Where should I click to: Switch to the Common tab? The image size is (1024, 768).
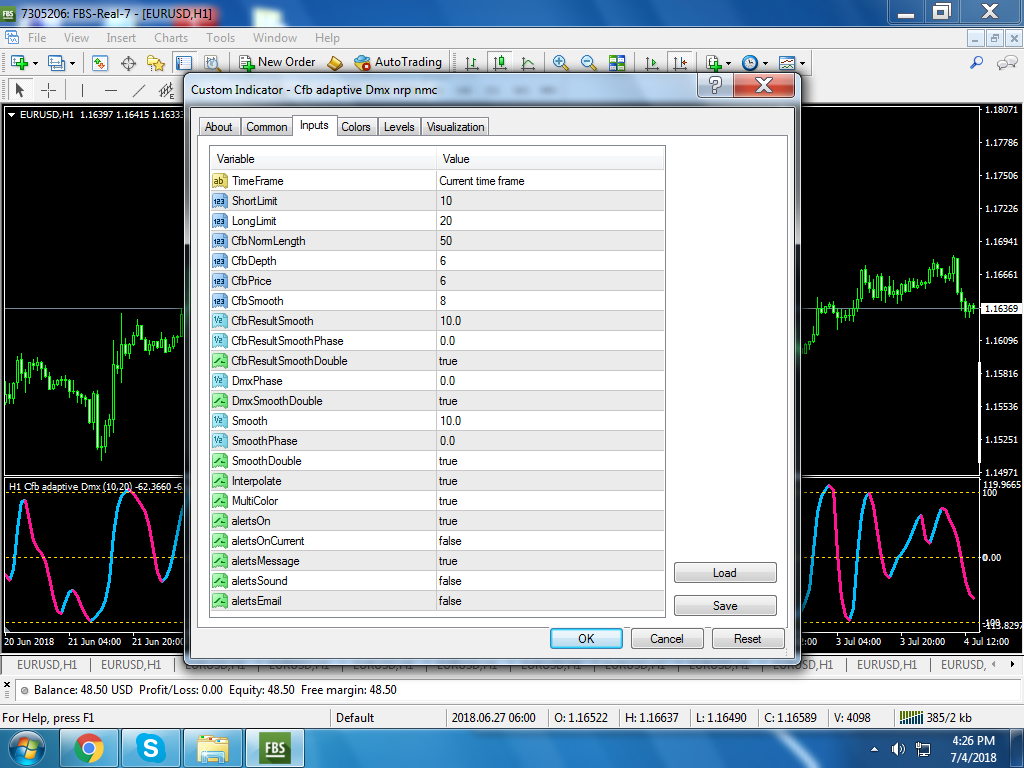[266, 127]
